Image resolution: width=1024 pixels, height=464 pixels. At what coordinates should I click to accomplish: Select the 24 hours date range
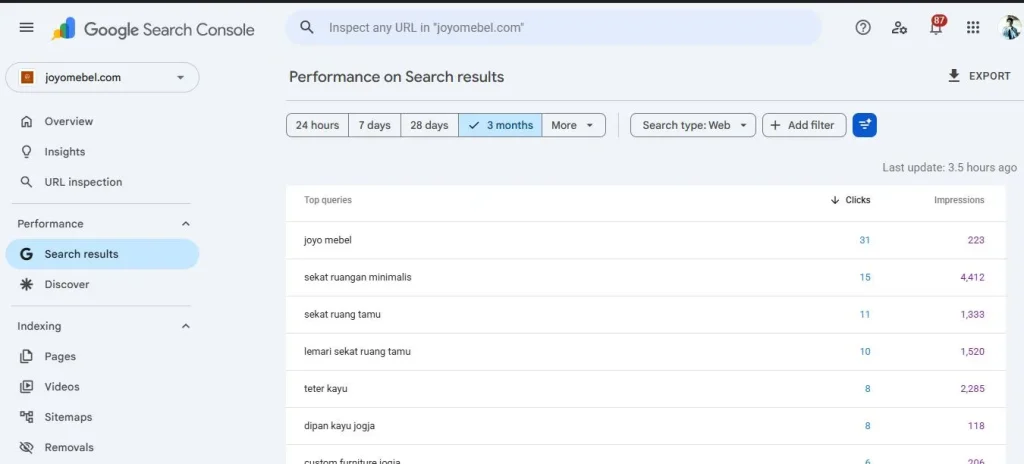click(317, 125)
